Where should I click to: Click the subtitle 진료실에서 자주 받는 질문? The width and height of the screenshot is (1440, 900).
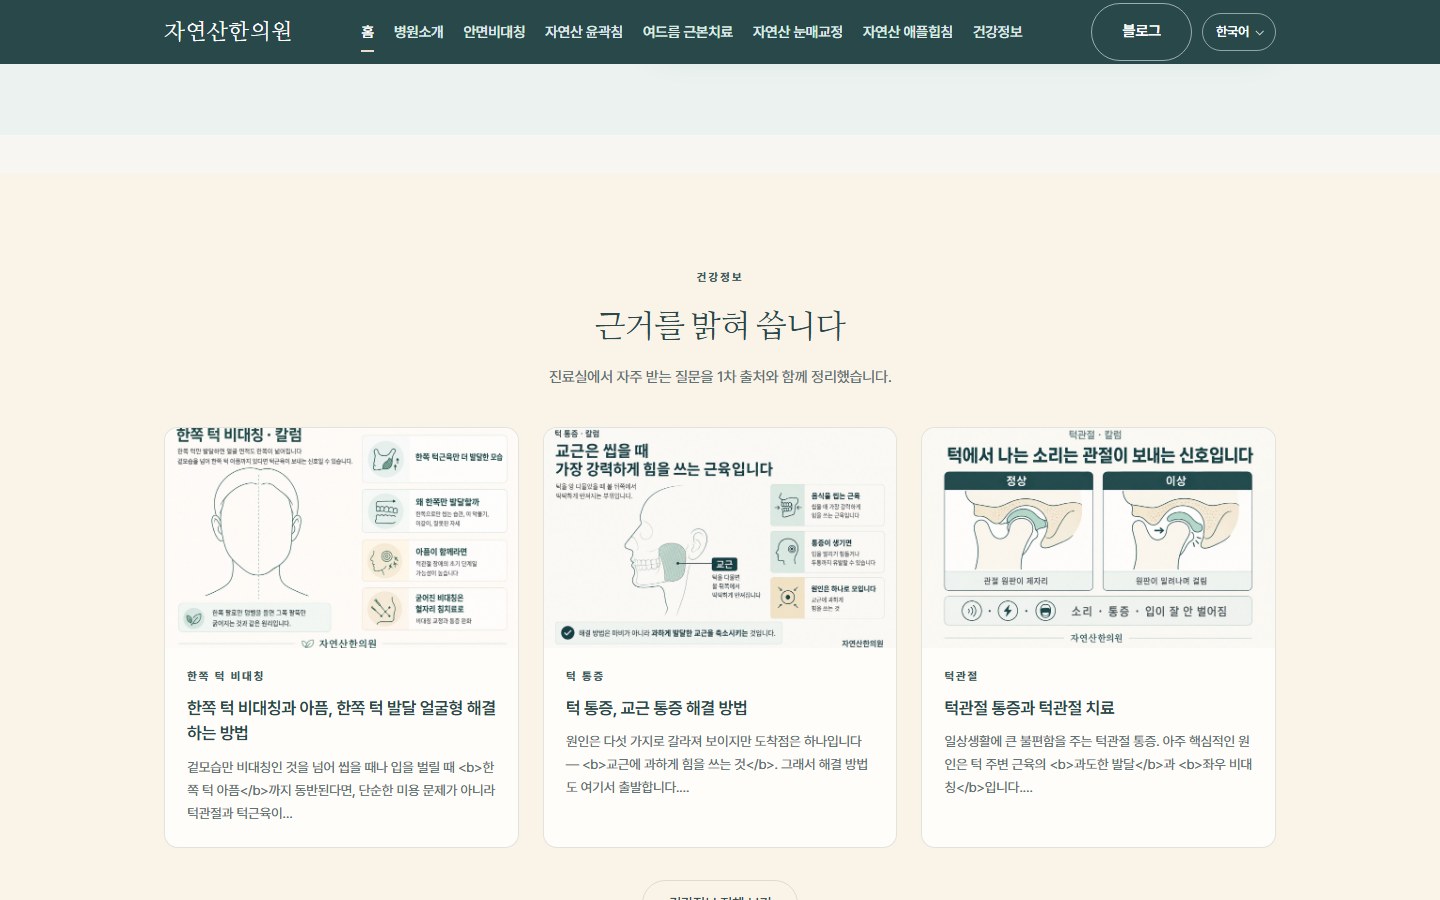click(x=720, y=377)
